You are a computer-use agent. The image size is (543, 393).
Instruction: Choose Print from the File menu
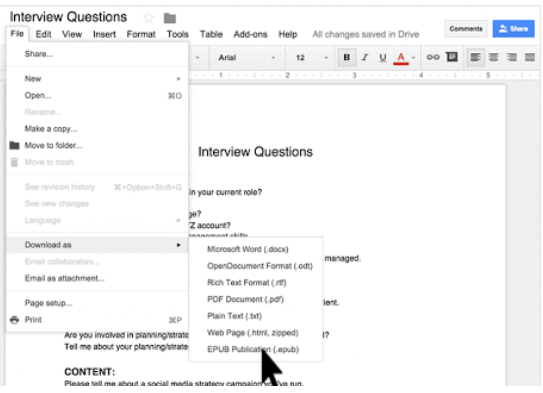tap(97, 320)
